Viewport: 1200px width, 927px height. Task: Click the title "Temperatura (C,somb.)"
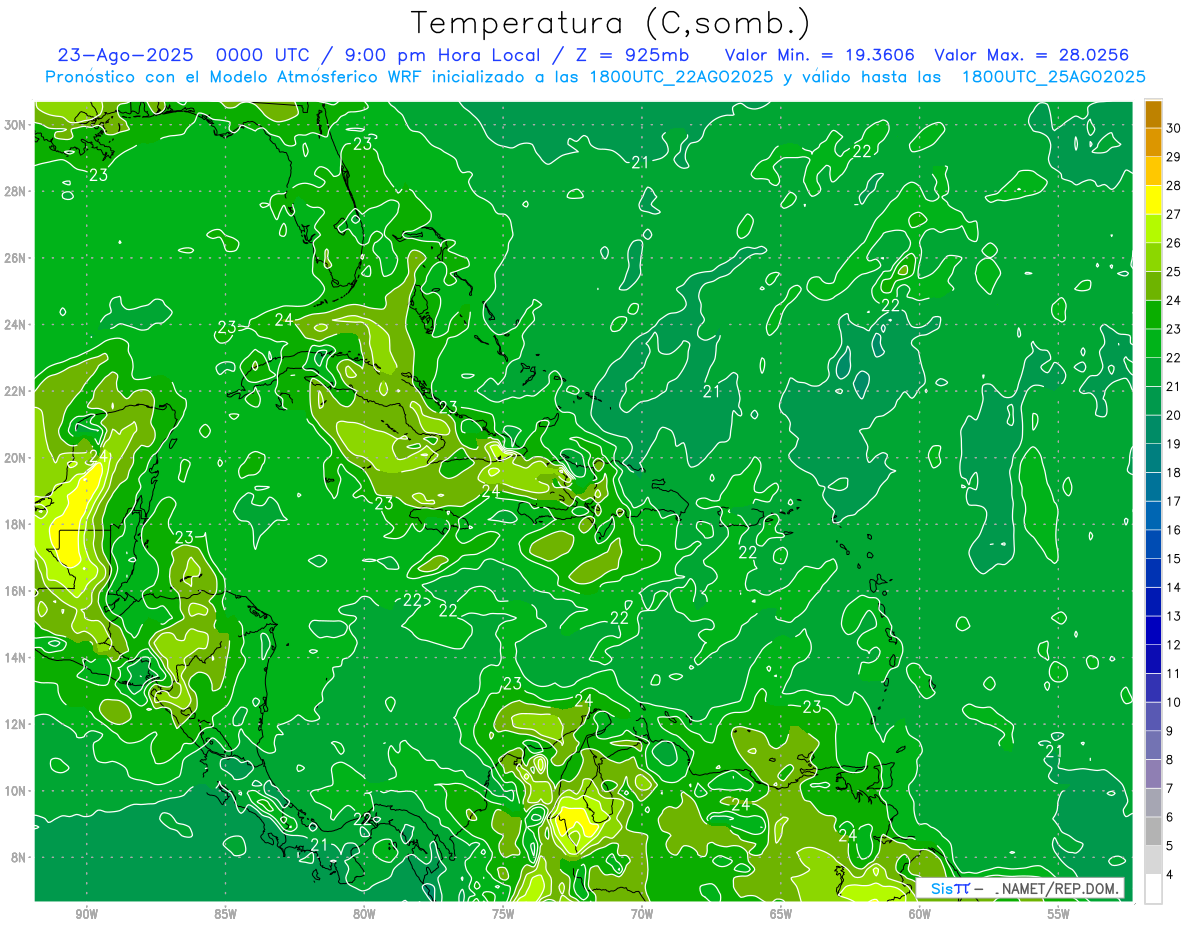coord(611,24)
